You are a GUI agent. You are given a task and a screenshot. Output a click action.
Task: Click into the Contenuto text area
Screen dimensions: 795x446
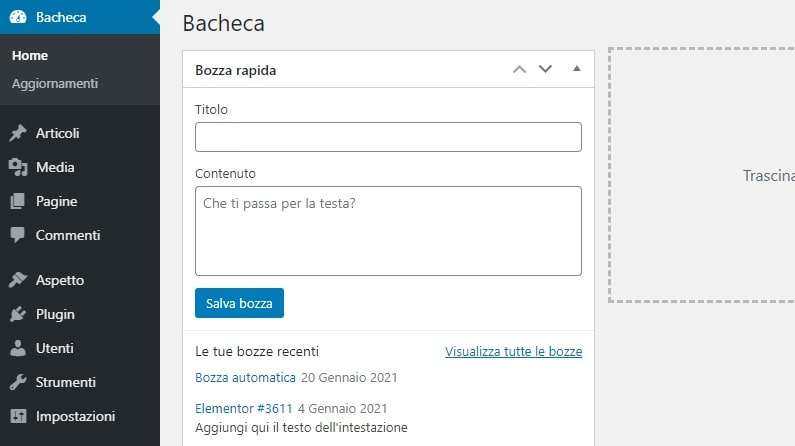388,230
